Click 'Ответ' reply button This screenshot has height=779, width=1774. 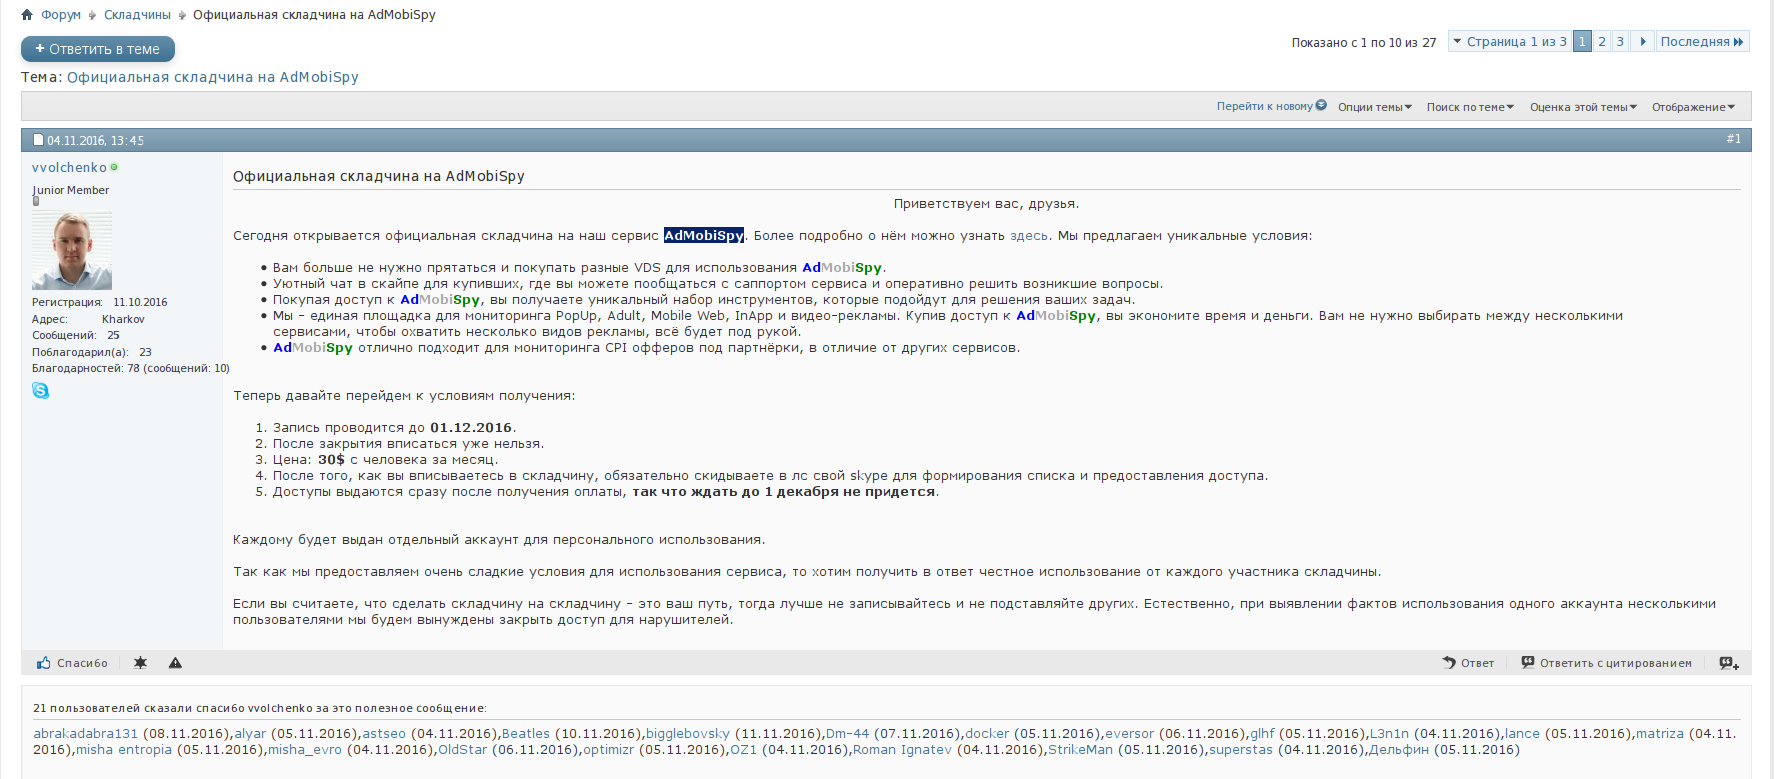click(1468, 663)
